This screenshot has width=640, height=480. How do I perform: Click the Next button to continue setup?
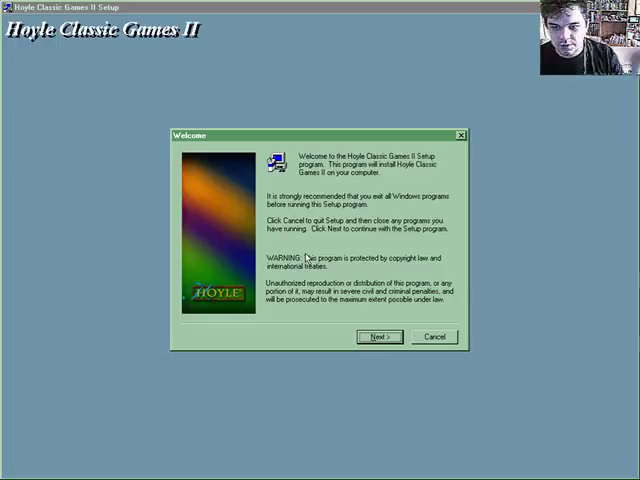380,337
